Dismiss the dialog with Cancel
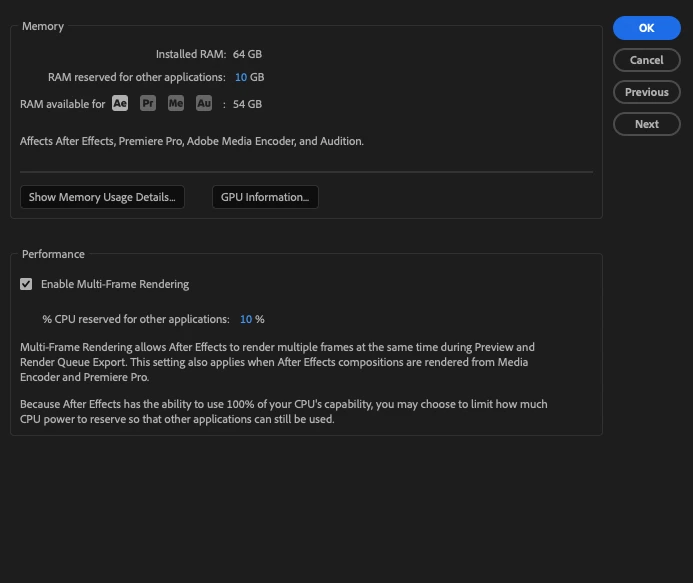This screenshot has height=583, width=693. pyautogui.click(x=647, y=60)
